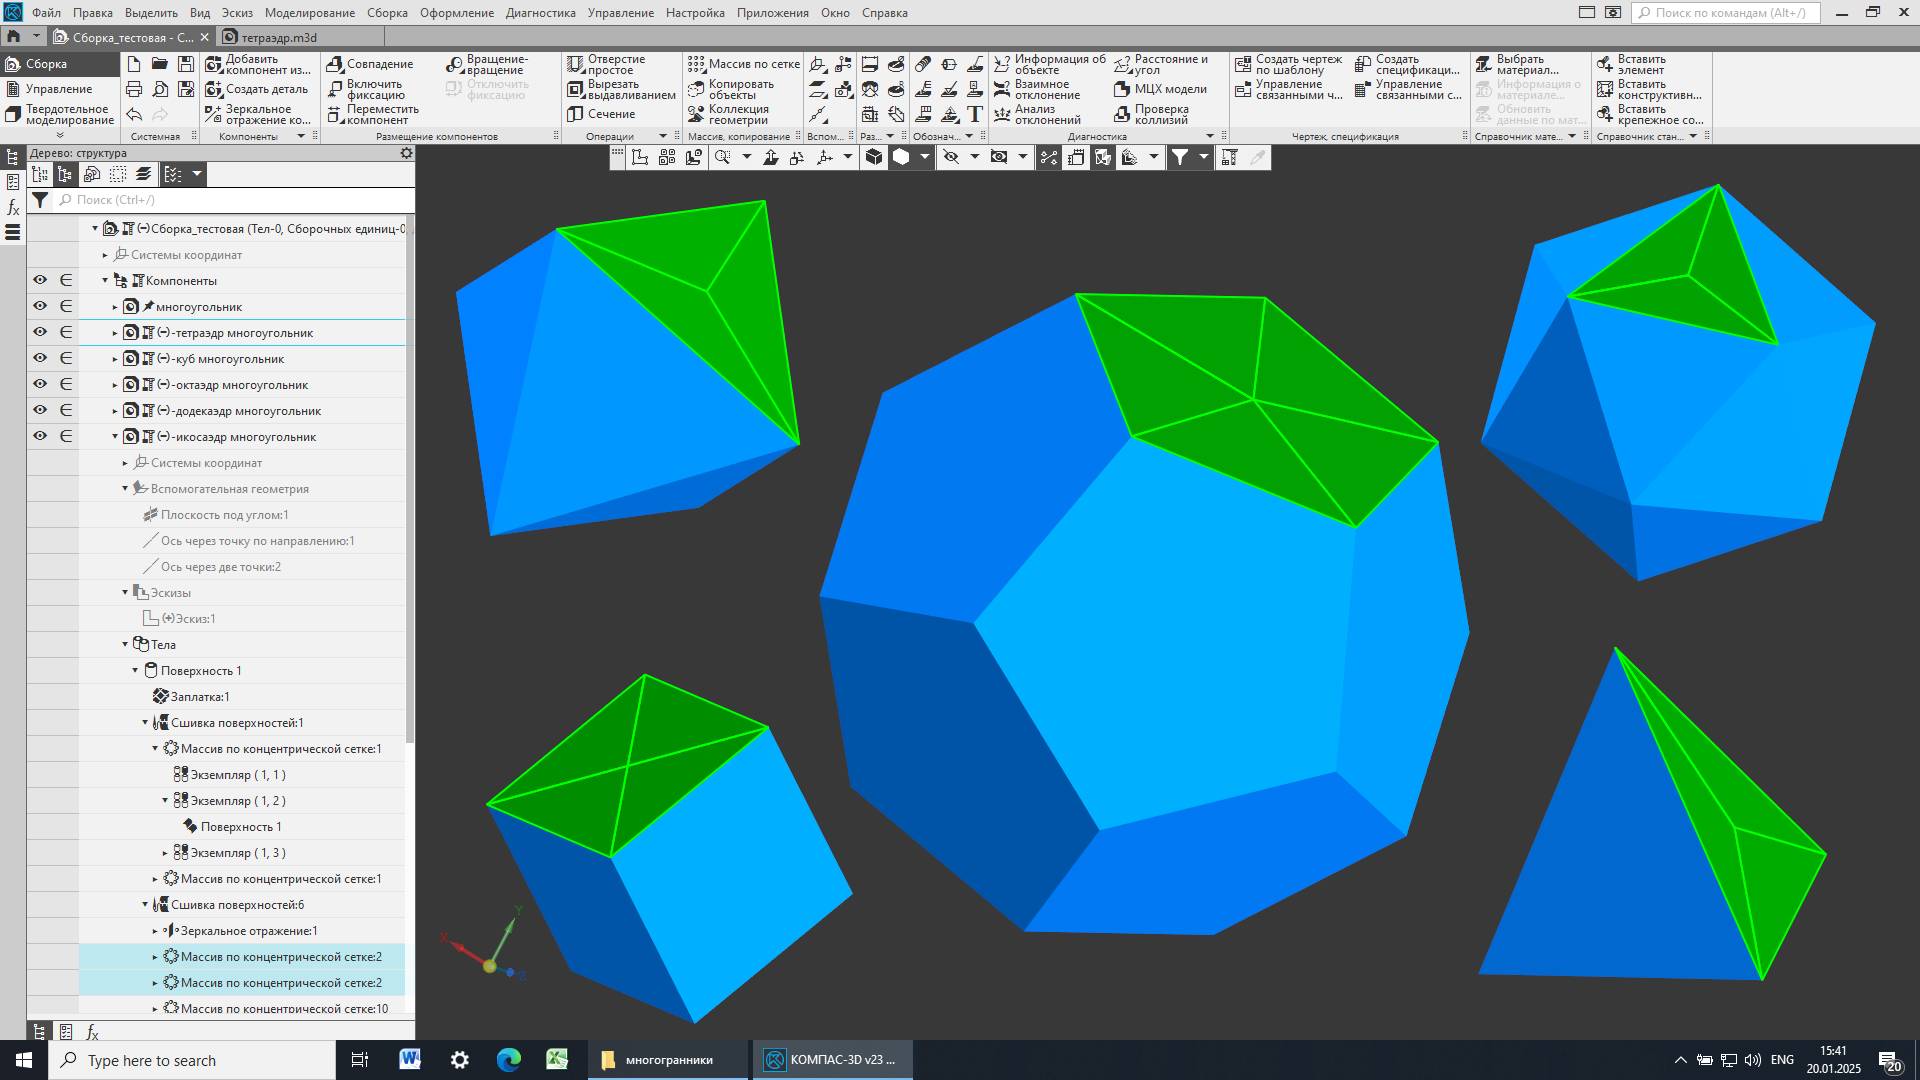Open the Variables fx panel on left sidebar
The width and height of the screenshot is (1920, 1080).
tap(12, 207)
